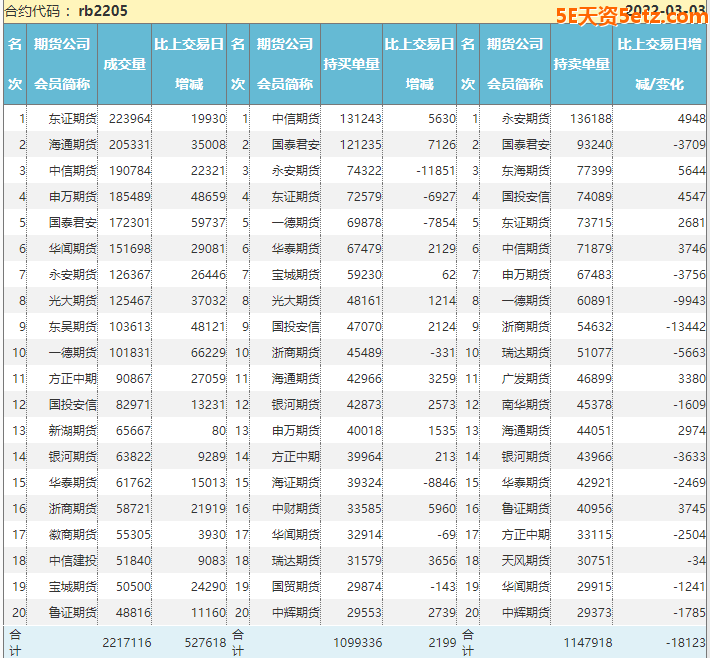Select 广发期货 in the short positions list
This screenshot has width=710, height=658.
(525, 378)
